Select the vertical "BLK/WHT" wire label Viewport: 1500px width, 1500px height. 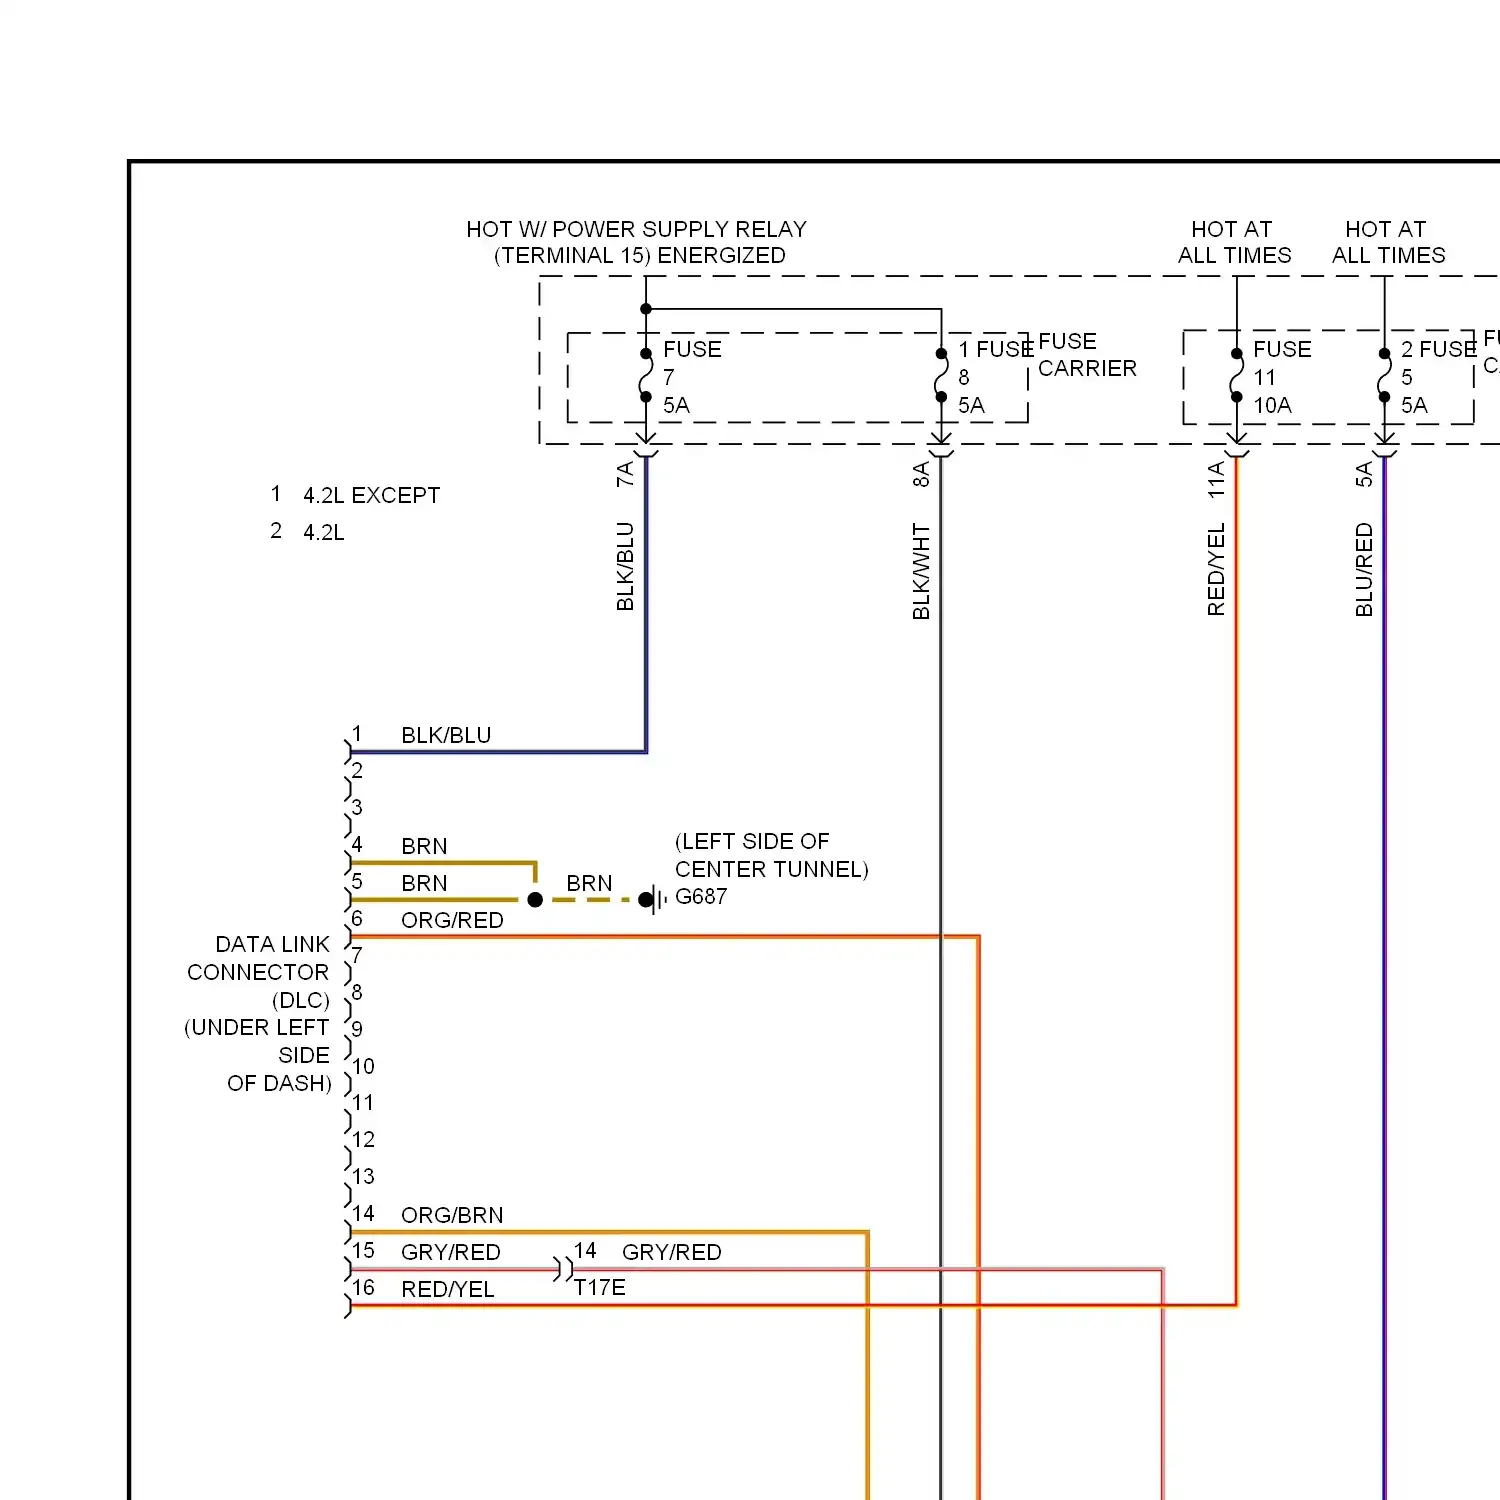(920, 571)
